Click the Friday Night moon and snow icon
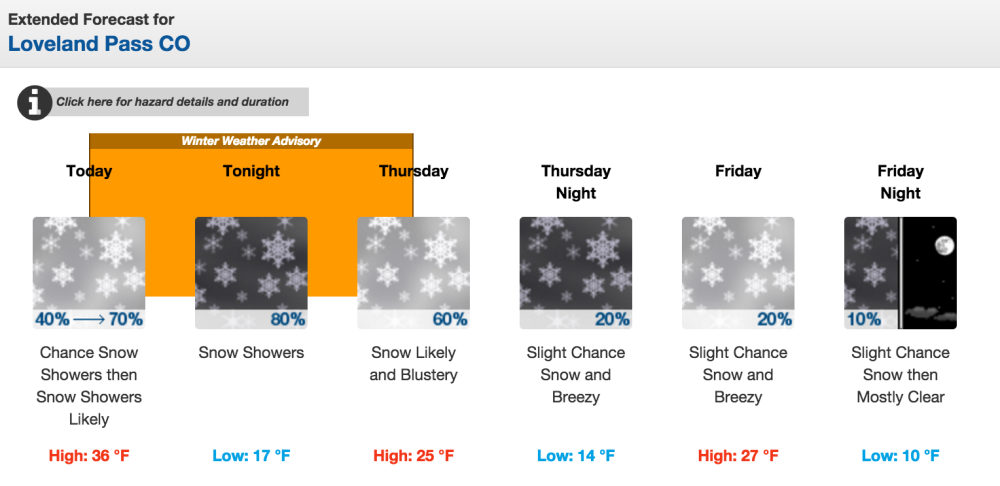Screen dimensions: 1000x486 pos(901,273)
